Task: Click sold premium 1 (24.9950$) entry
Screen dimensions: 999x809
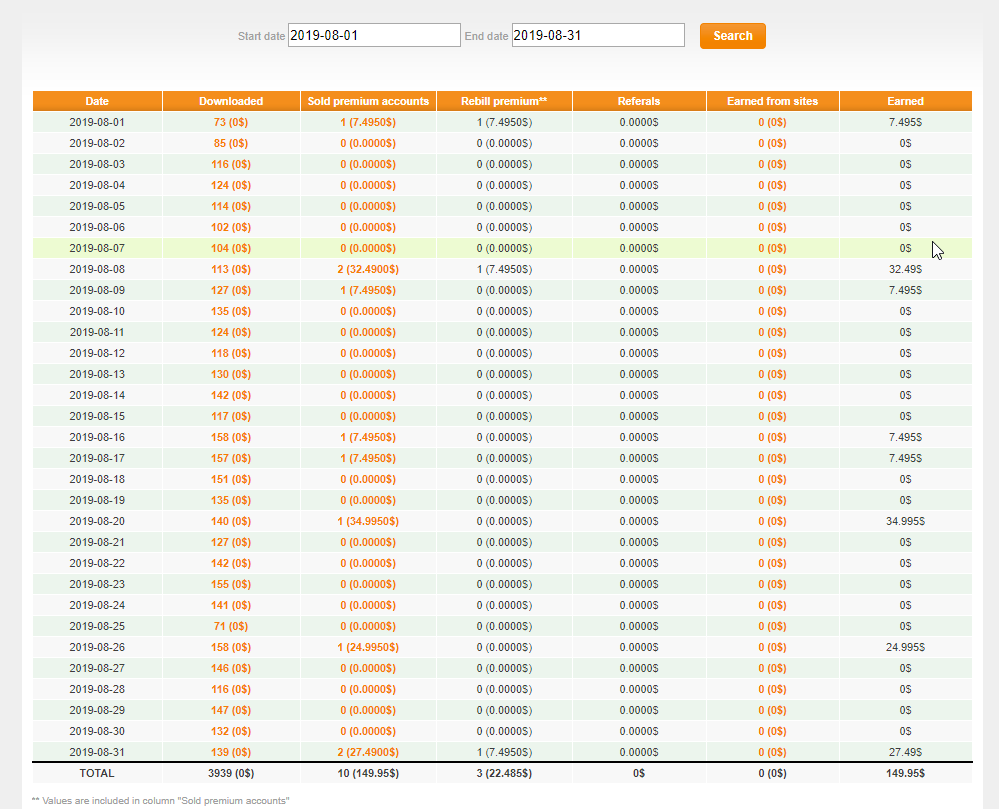Action: (x=368, y=647)
